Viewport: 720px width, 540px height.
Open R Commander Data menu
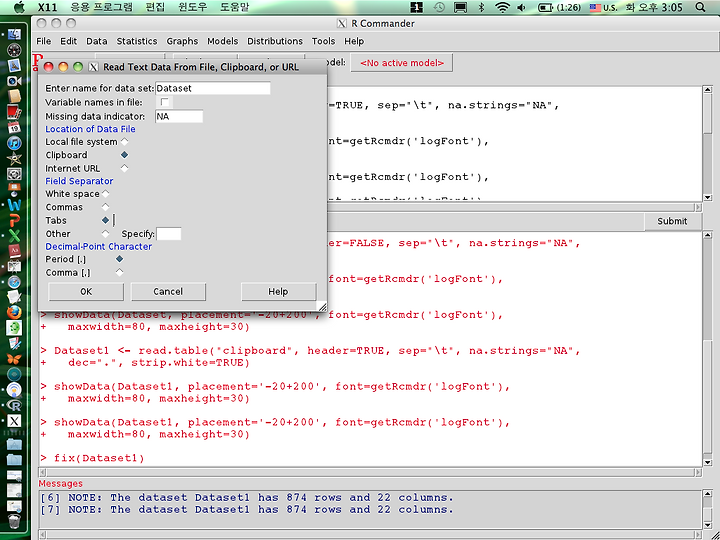point(96,41)
